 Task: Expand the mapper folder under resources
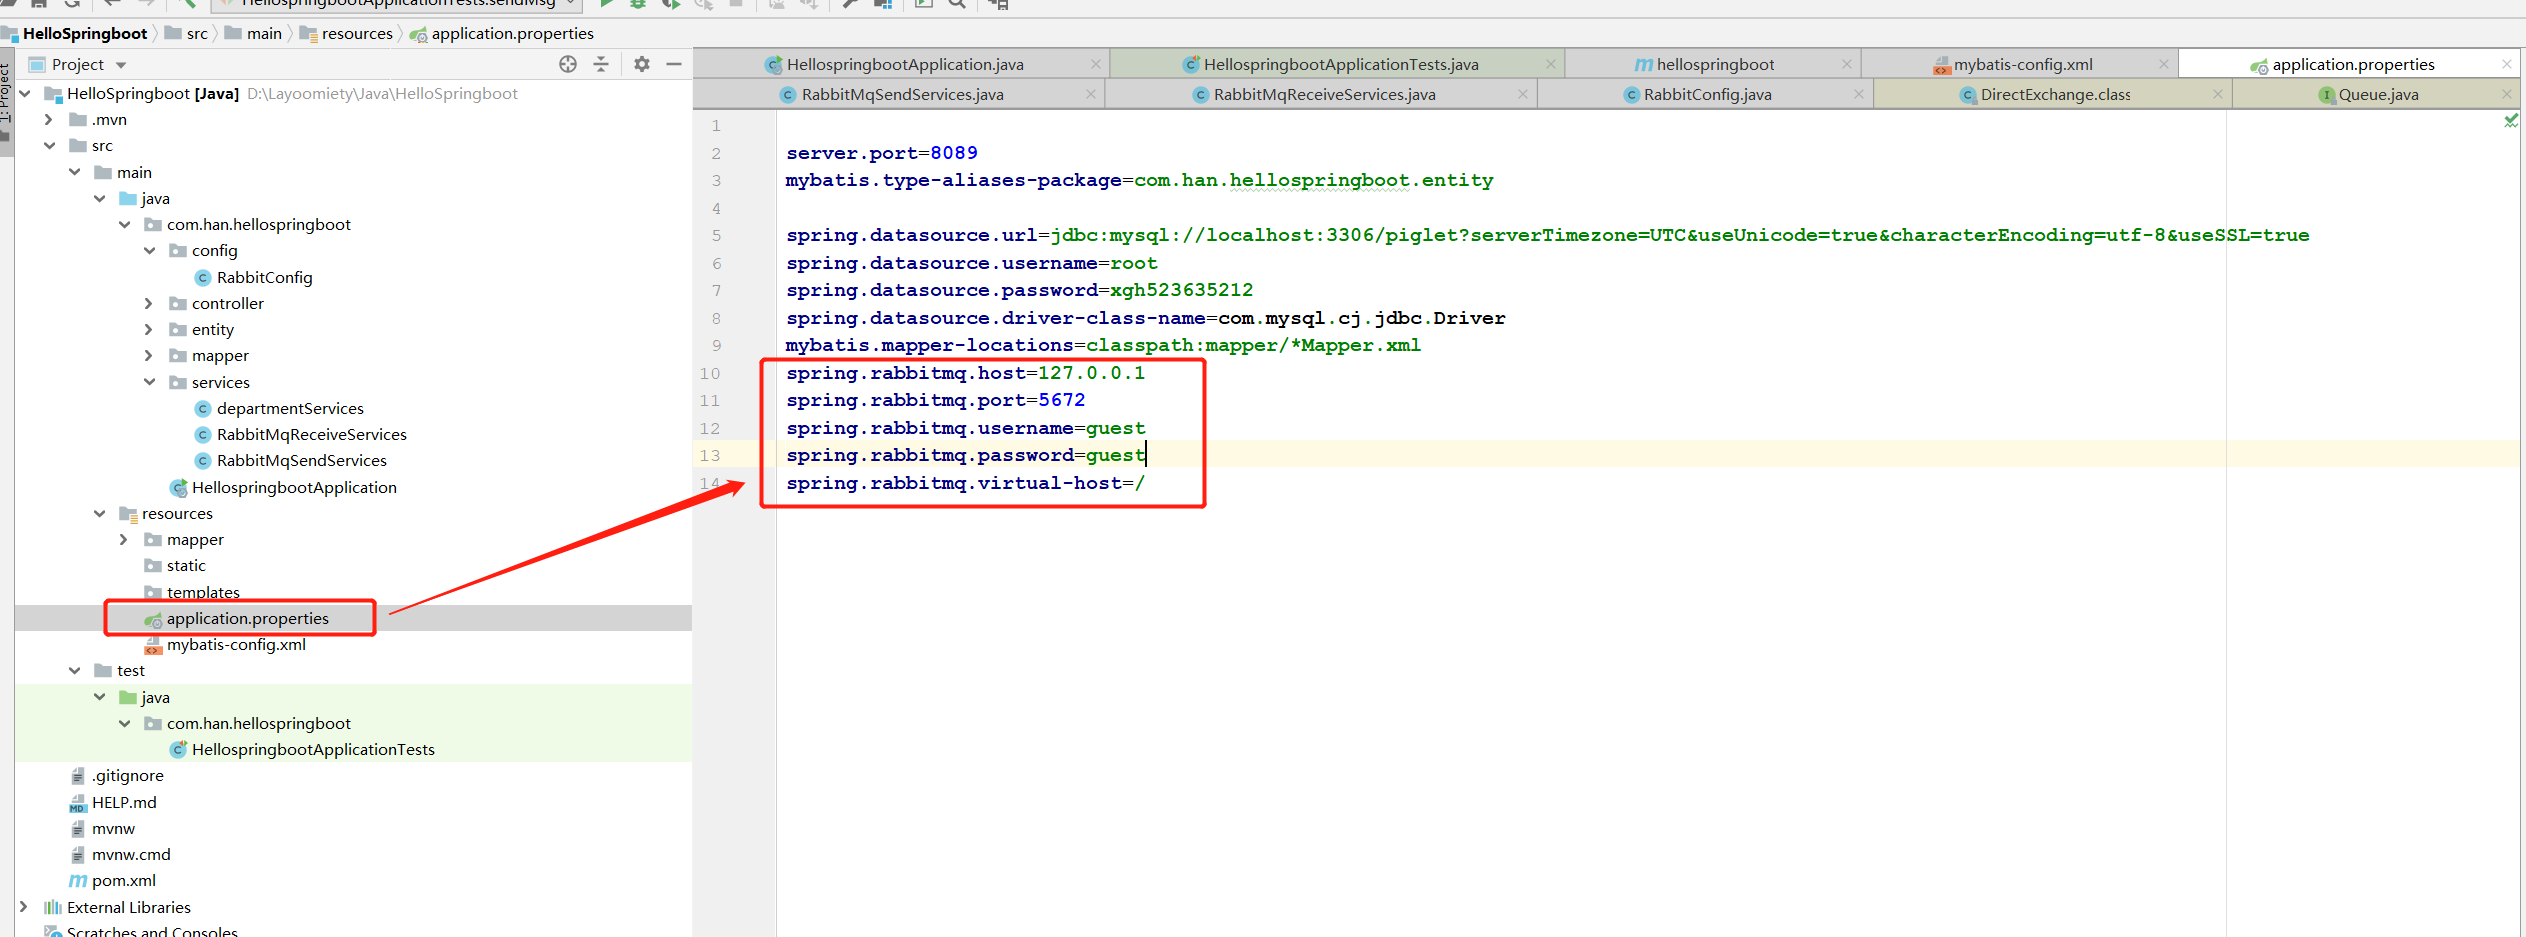[x=123, y=540]
